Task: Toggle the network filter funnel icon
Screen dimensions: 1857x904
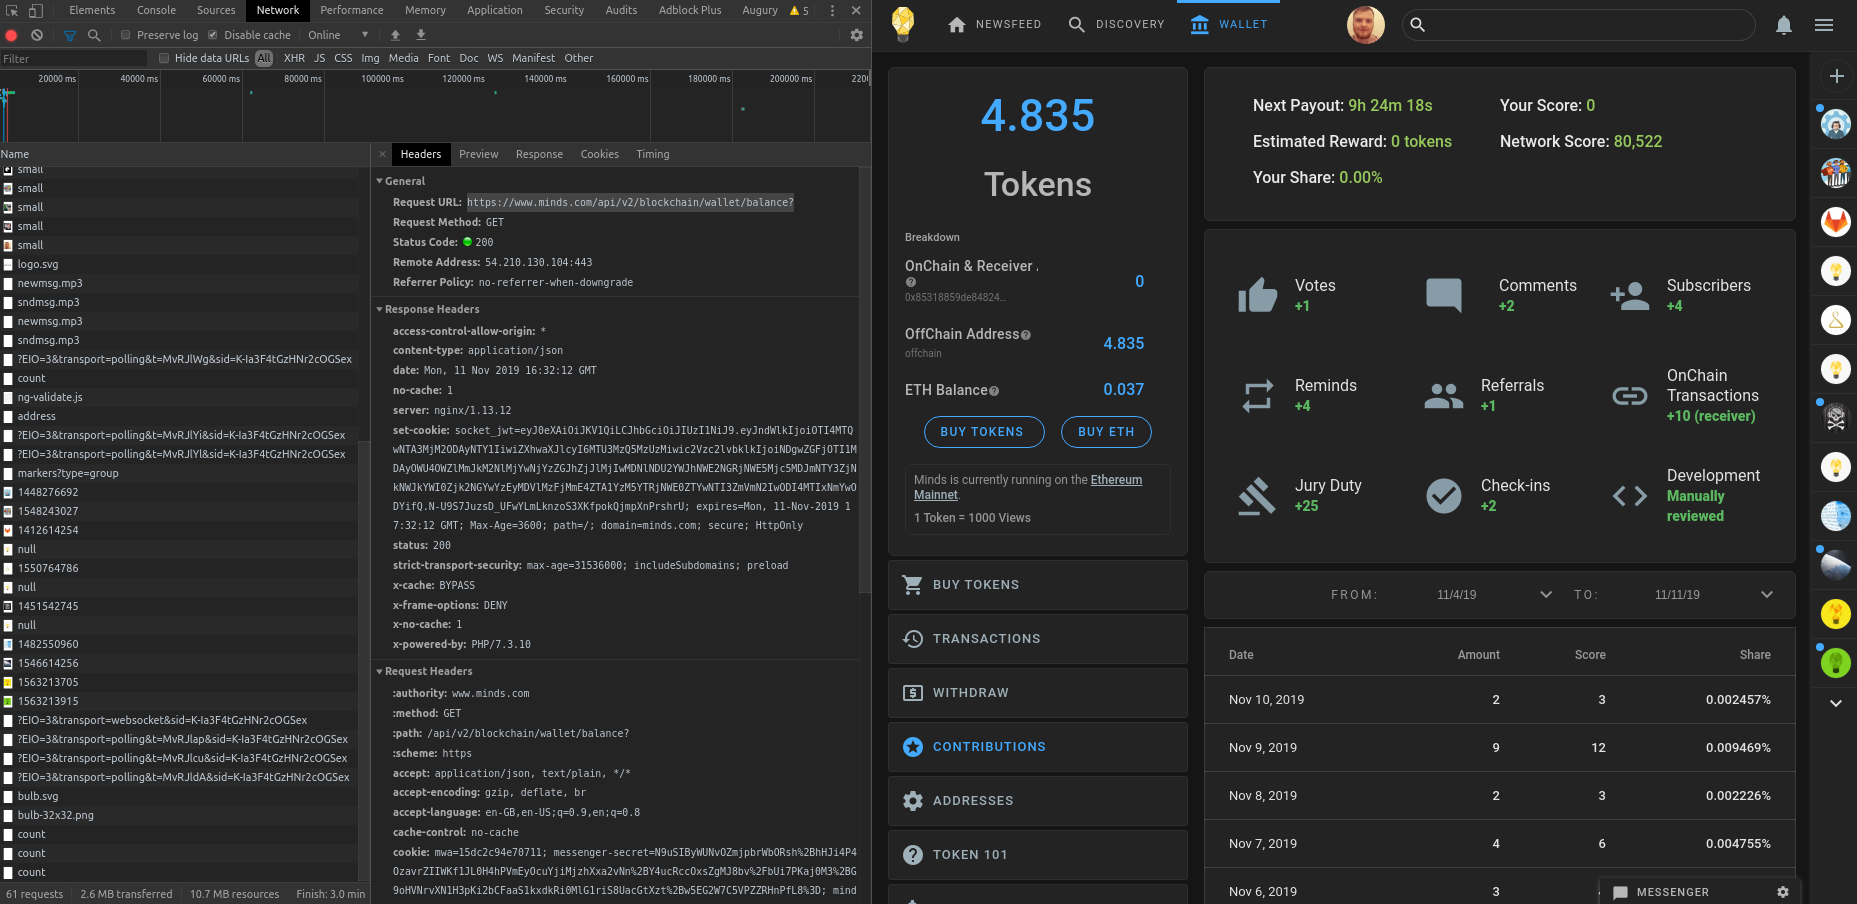Action: pos(69,35)
